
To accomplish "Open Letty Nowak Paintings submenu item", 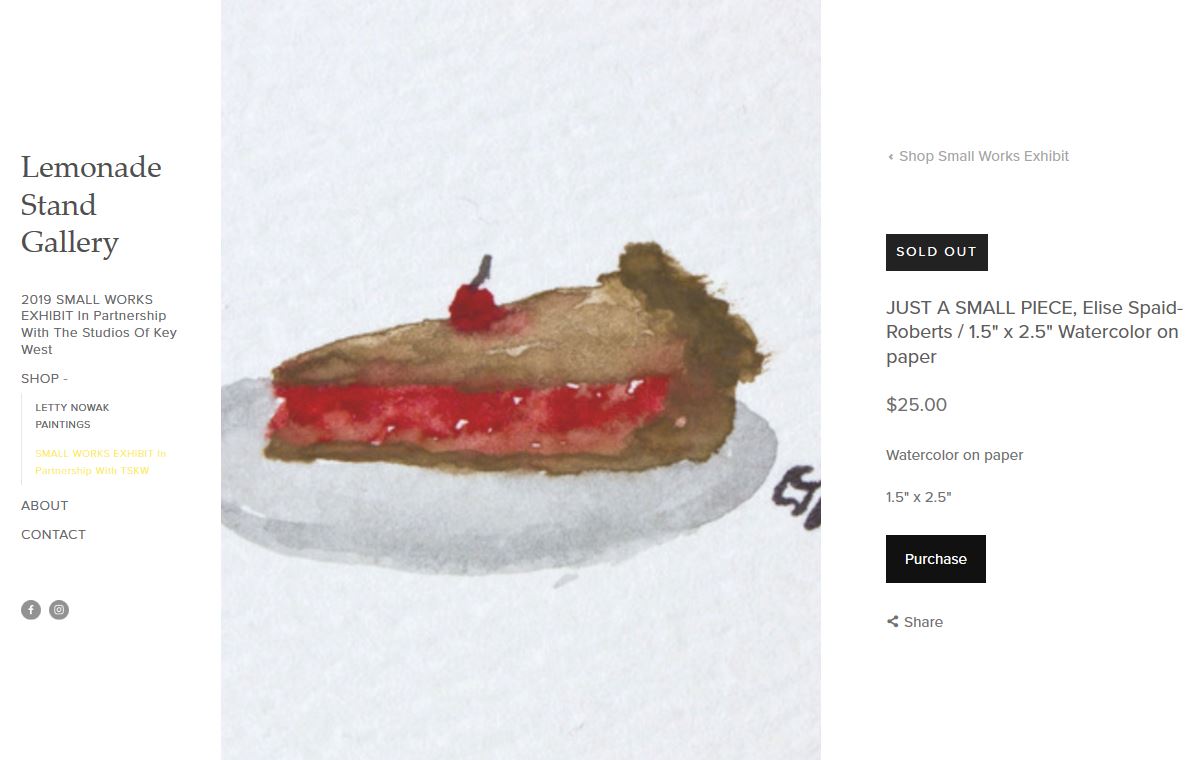I will coord(72,416).
